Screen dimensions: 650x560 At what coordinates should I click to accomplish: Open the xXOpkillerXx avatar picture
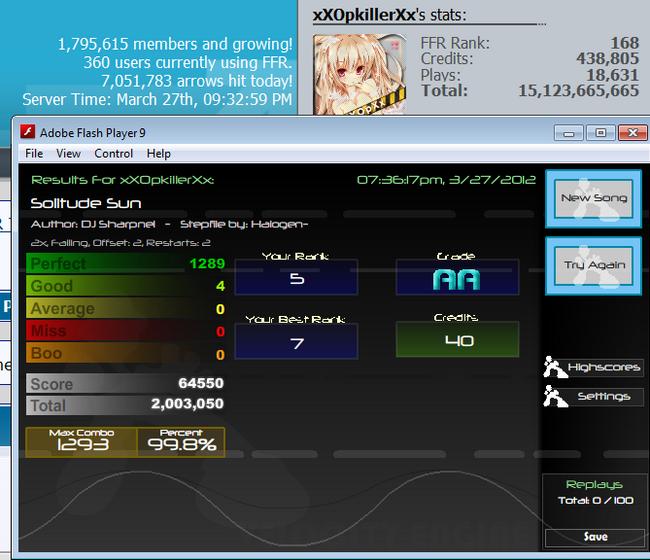click(360, 74)
